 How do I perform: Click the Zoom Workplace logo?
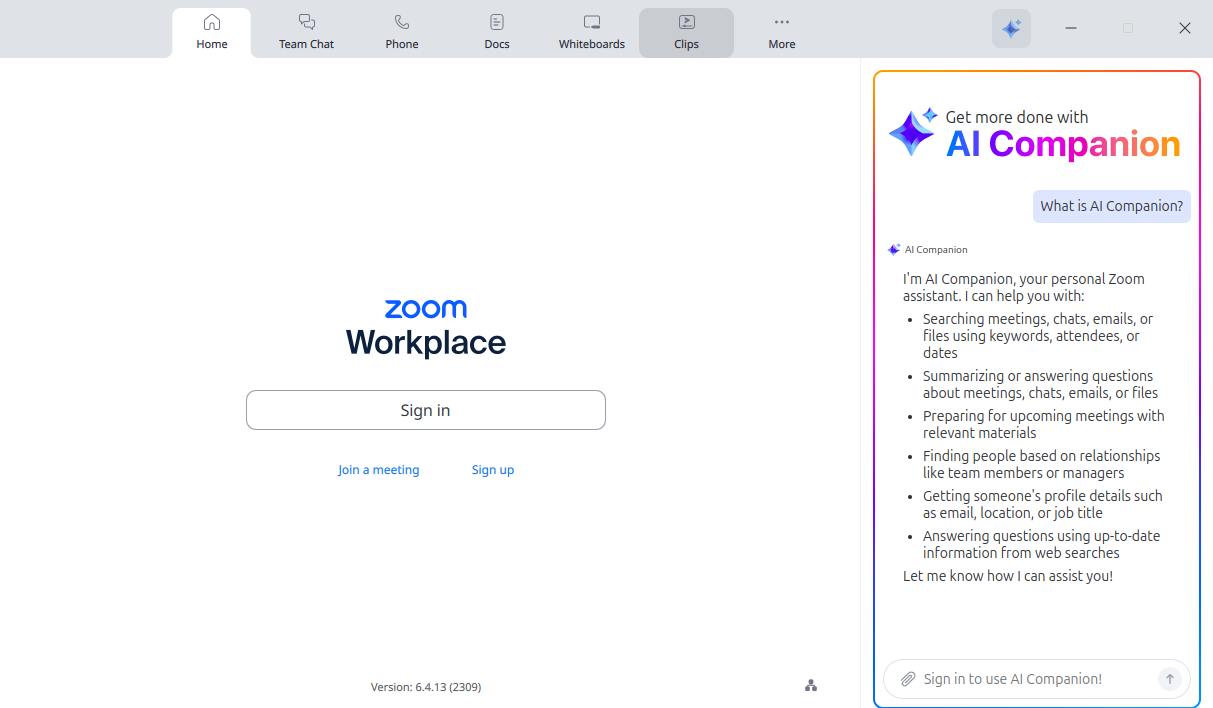click(426, 327)
